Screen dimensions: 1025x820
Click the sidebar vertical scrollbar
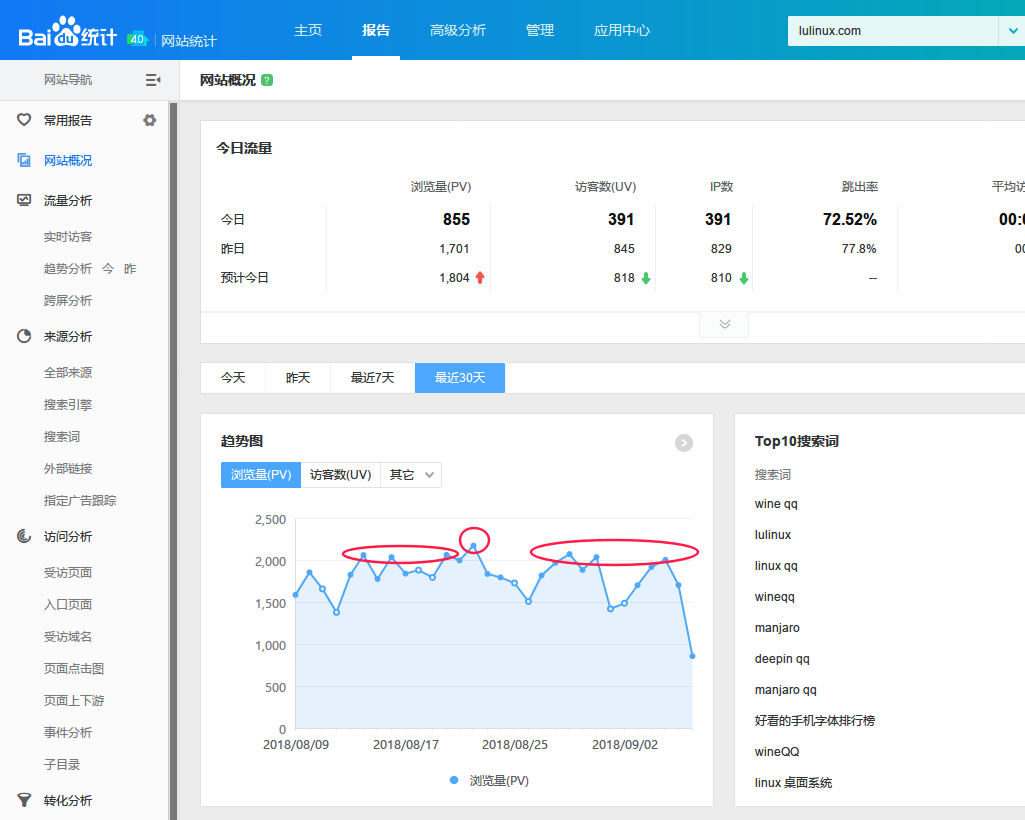coord(173,460)
